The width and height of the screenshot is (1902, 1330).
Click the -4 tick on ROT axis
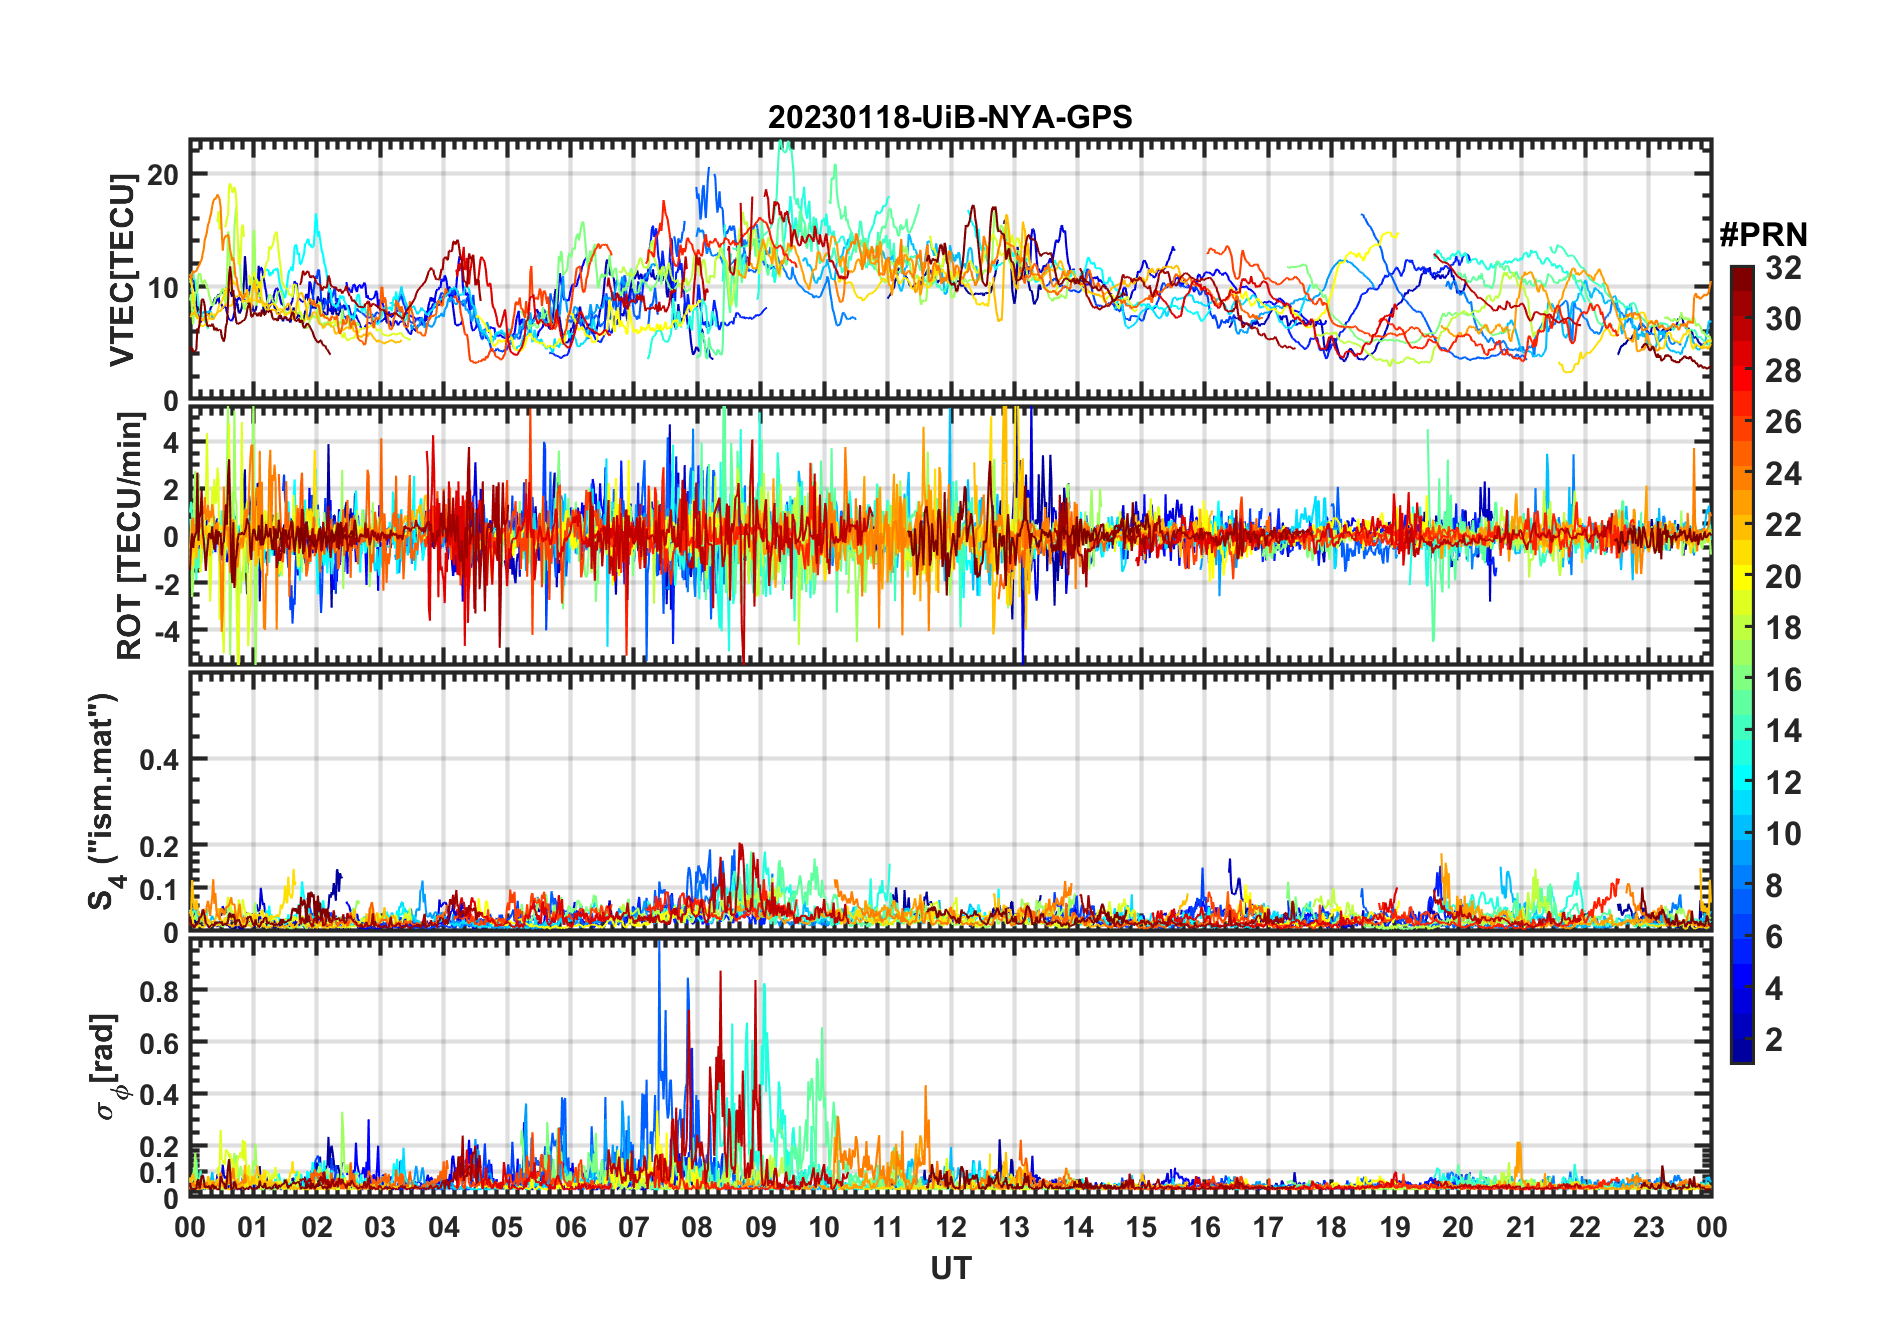coord(165,631)
